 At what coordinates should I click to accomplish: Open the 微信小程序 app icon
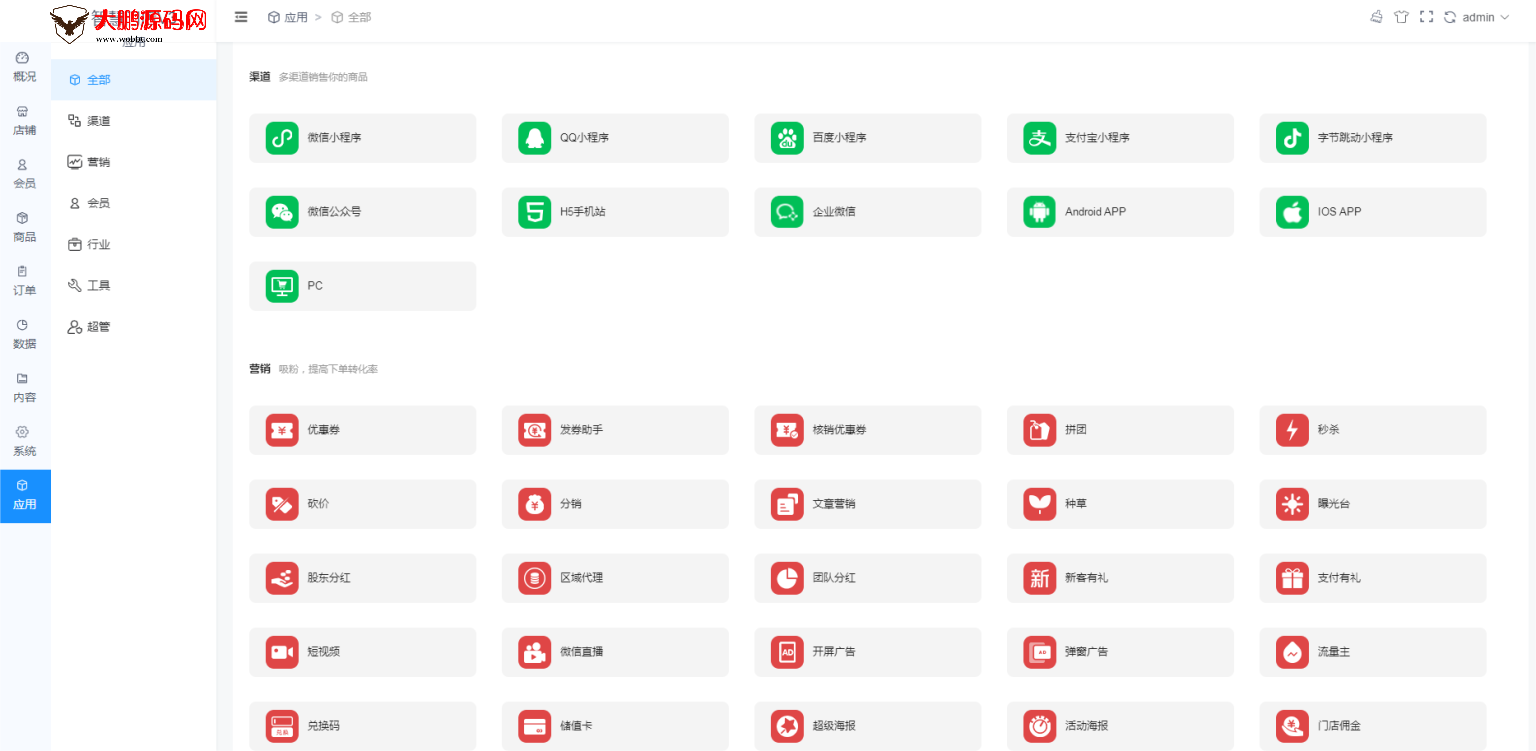click(x=282, y=138)
